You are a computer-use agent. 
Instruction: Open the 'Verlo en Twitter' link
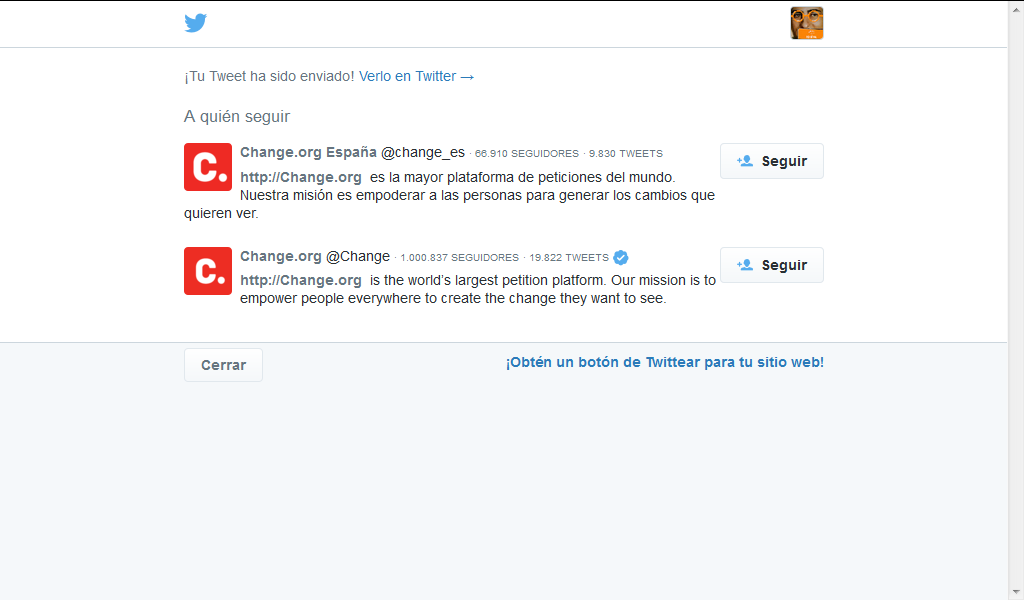click(x=417, y=76)
